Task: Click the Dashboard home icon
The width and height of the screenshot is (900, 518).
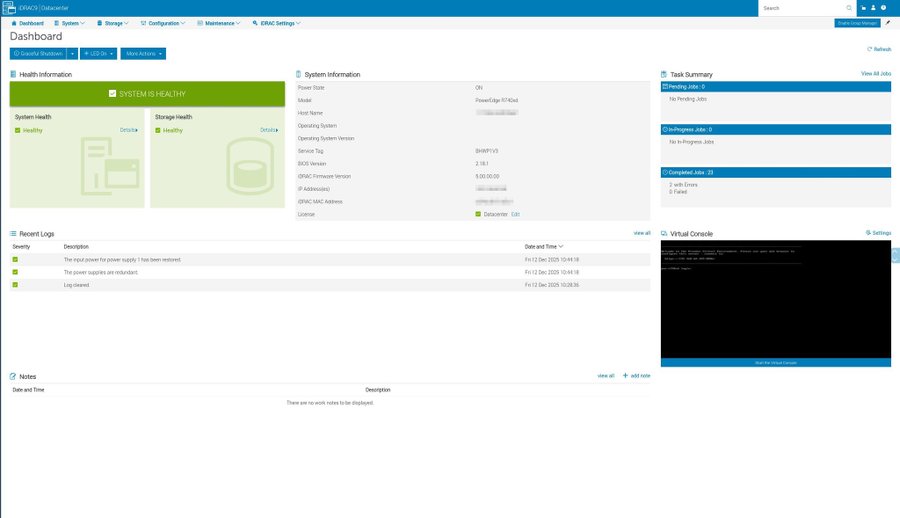Action: click(14, 22)
